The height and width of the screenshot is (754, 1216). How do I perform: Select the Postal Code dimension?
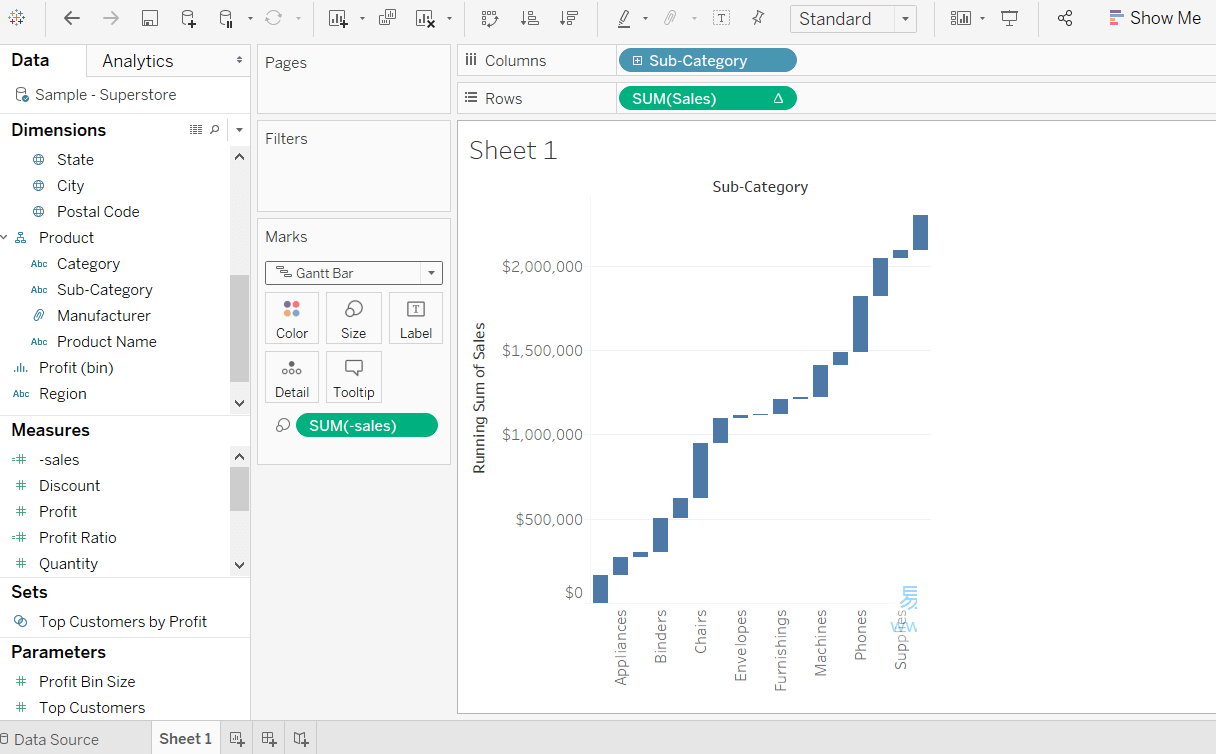coord(98,212)
